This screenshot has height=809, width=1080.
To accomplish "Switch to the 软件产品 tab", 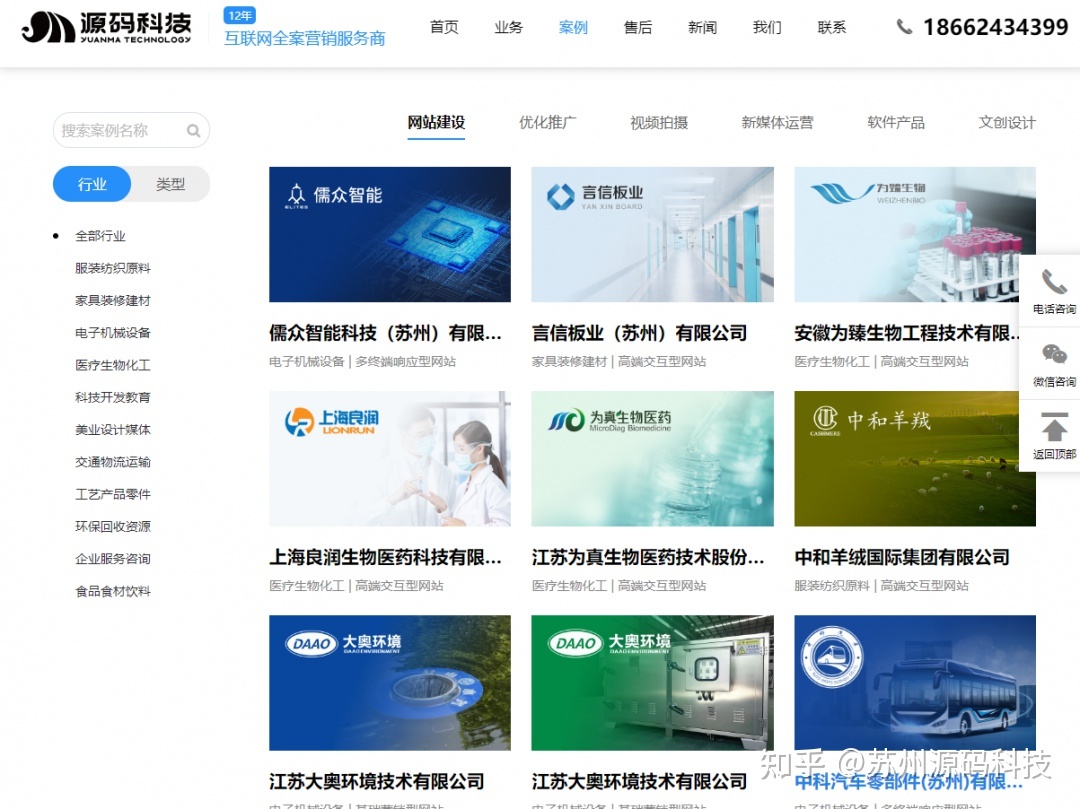I will click(x=896, y=123).
